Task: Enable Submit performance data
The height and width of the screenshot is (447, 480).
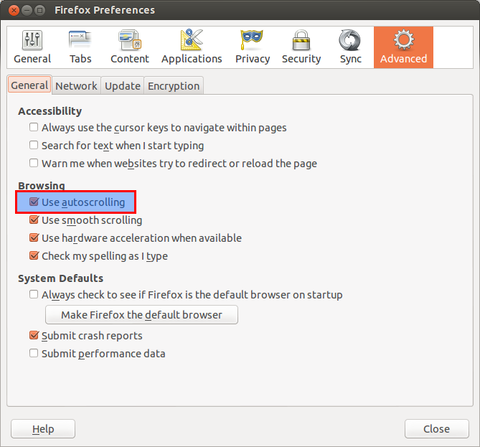Action: coord(33,353)
